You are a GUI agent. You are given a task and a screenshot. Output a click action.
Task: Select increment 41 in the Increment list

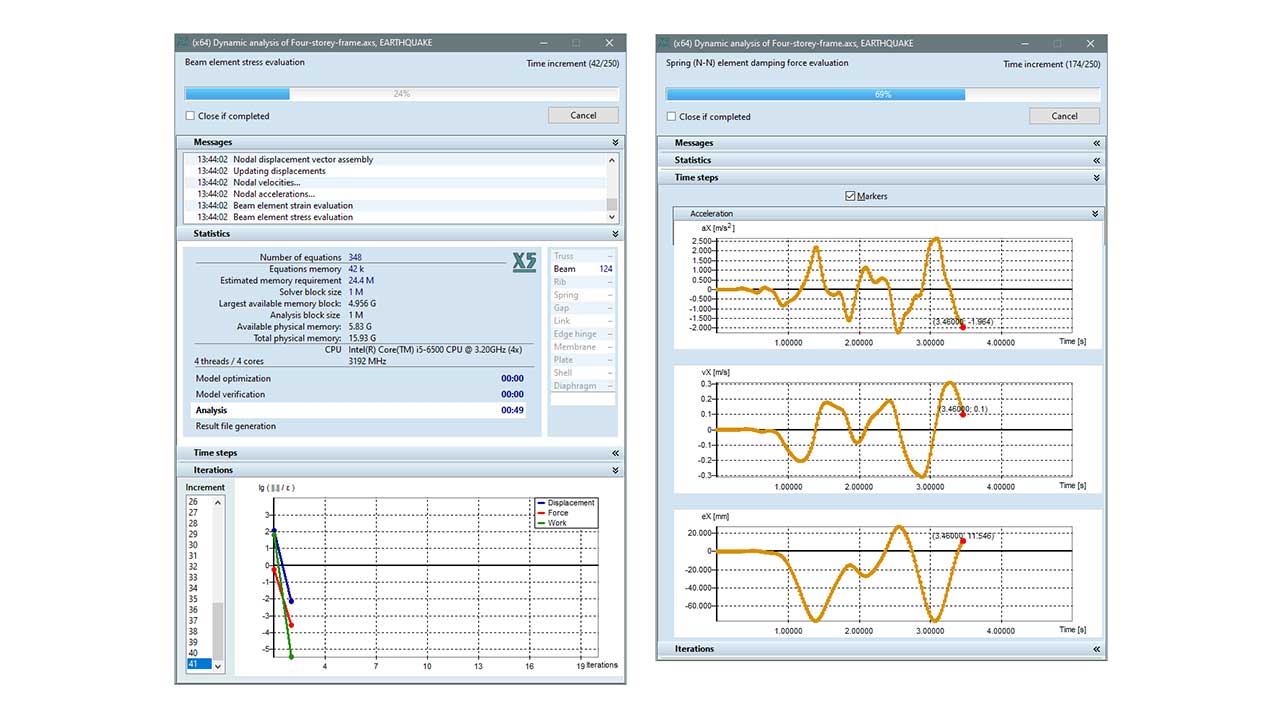point(201,663)
